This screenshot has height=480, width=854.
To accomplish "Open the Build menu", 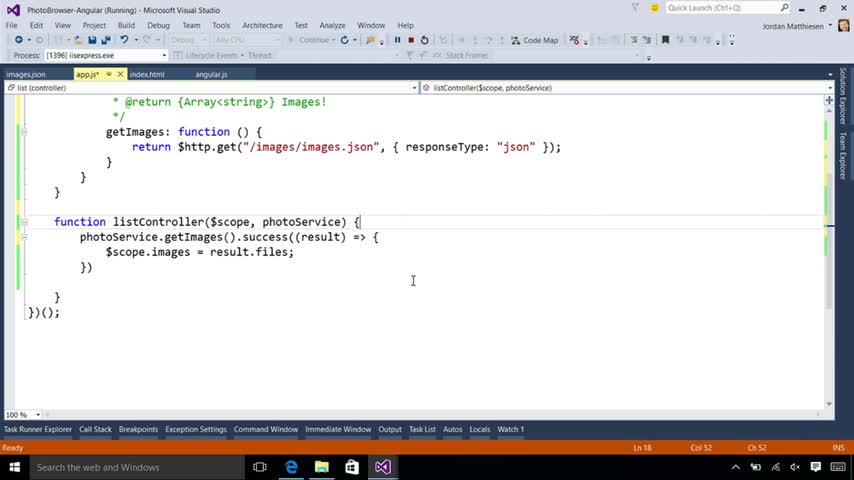I will pyautogui.click(x=126, y=26).
